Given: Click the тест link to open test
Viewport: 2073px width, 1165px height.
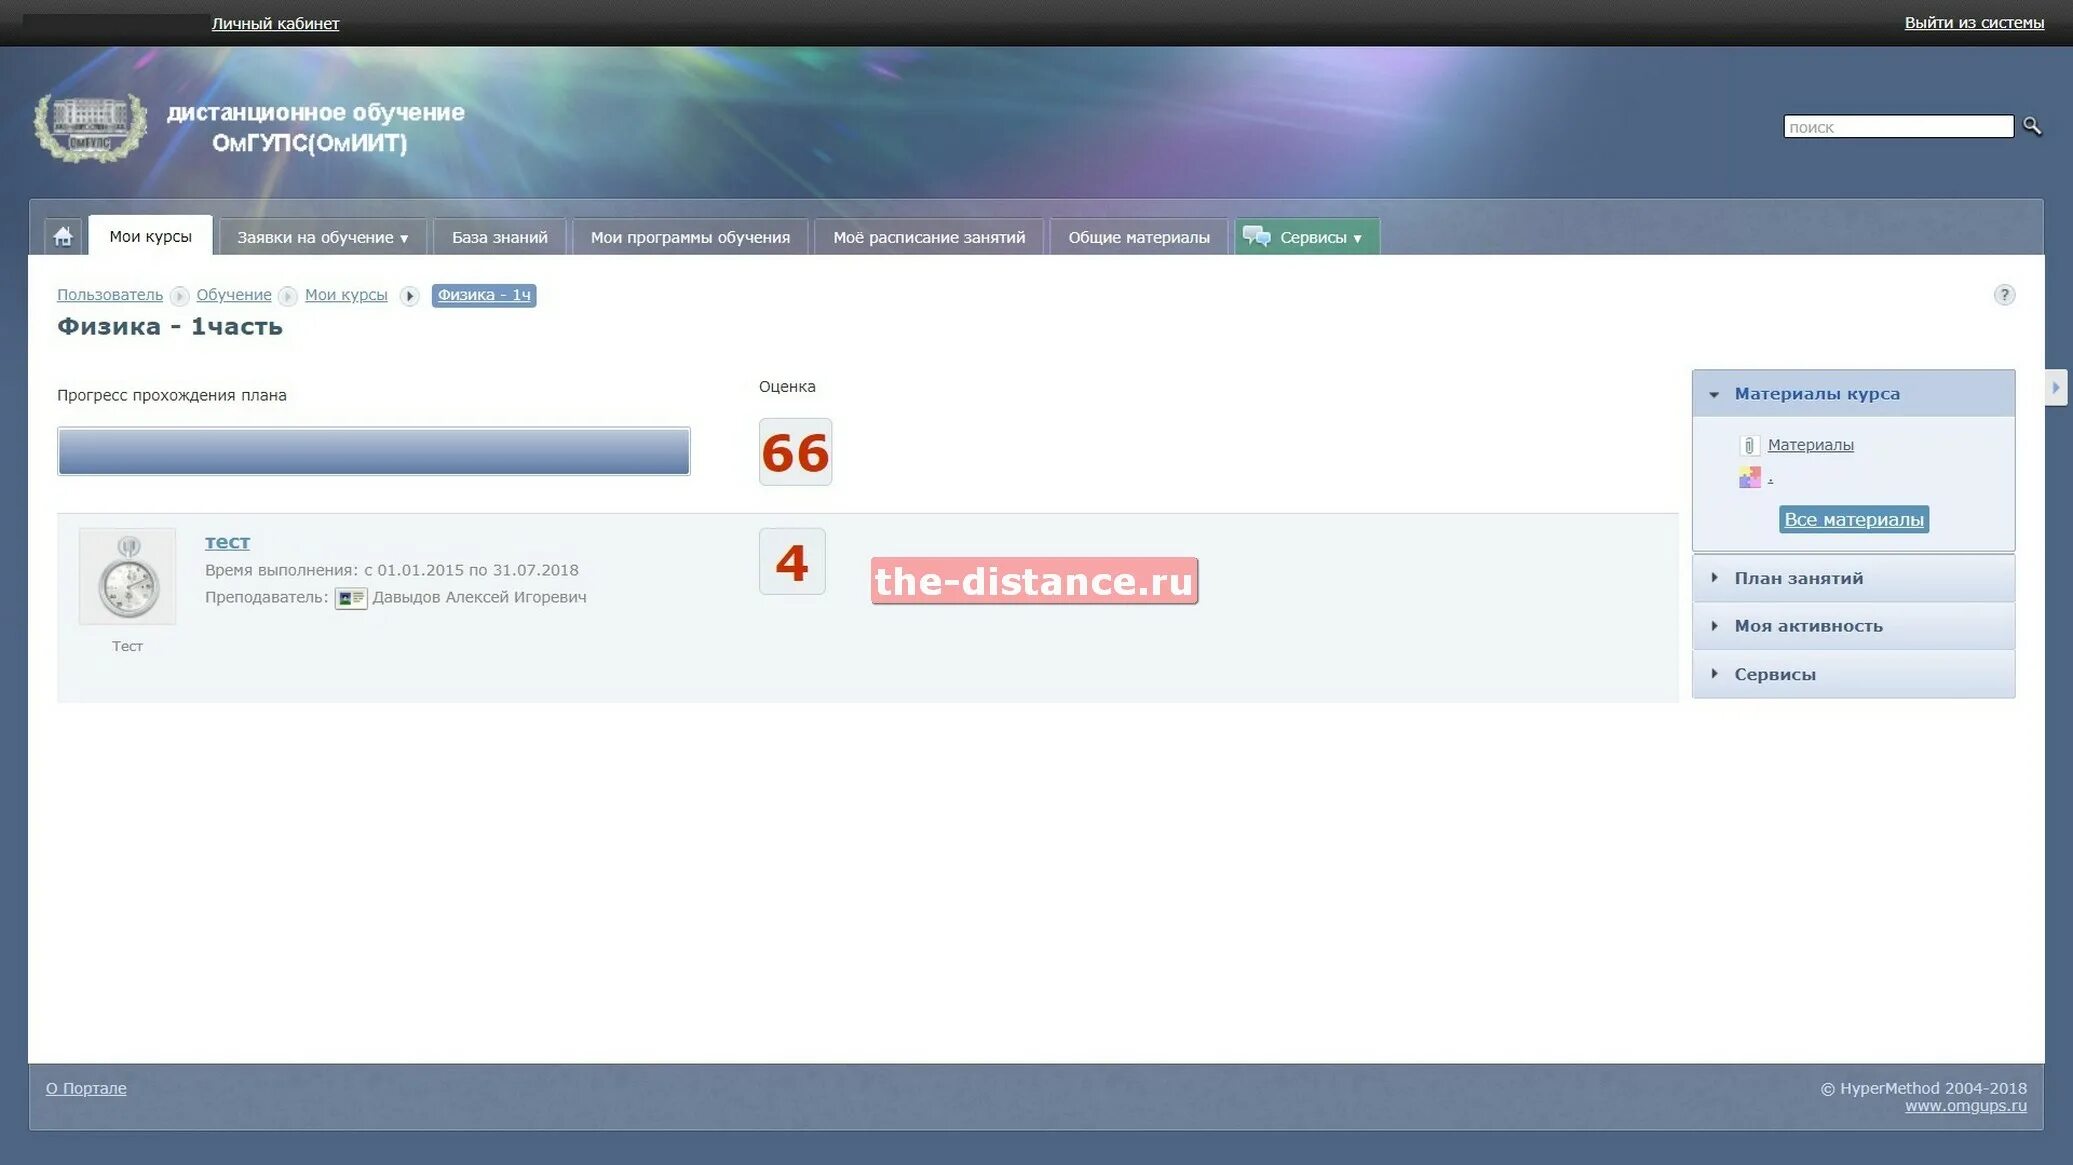Looking at the screenshot, I should (226, 541).
